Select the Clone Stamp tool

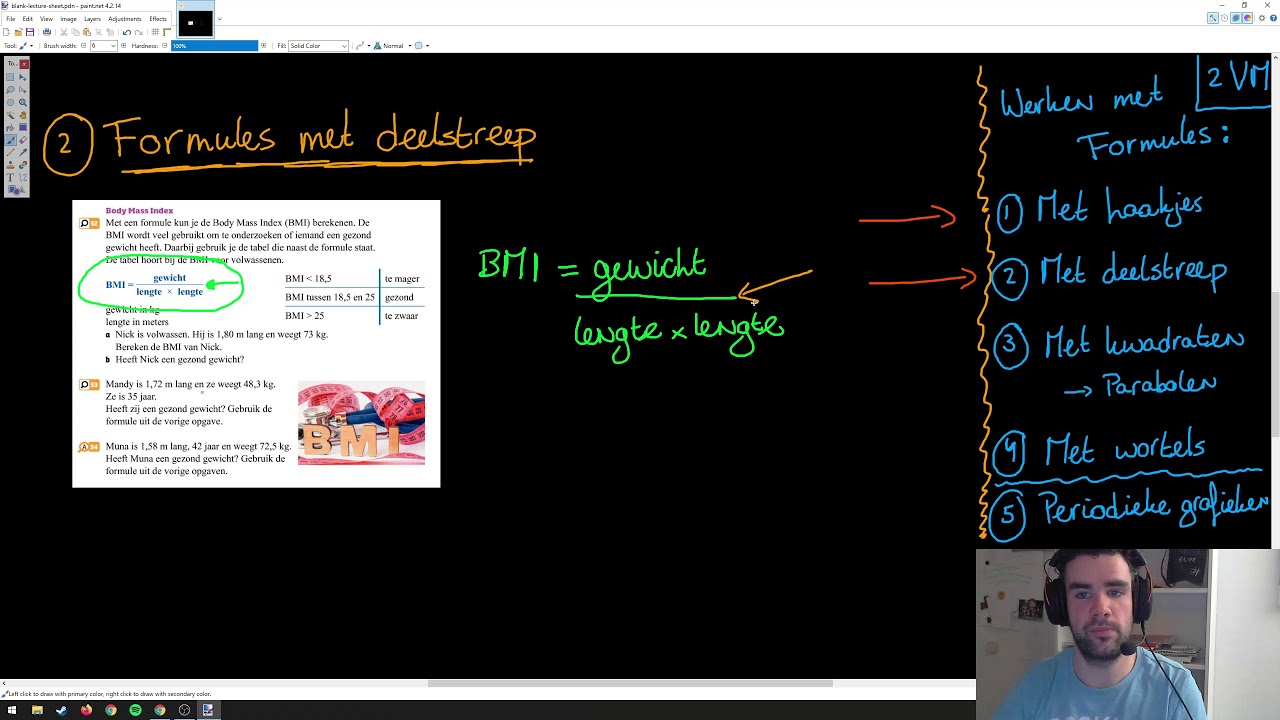tap(10, 165)
